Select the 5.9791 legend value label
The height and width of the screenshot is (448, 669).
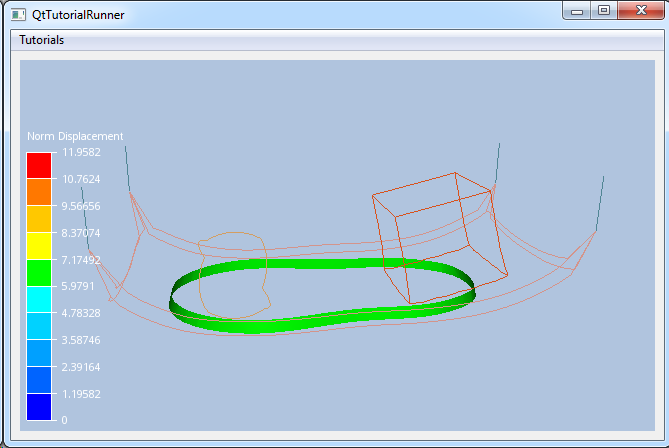[80, 286]
